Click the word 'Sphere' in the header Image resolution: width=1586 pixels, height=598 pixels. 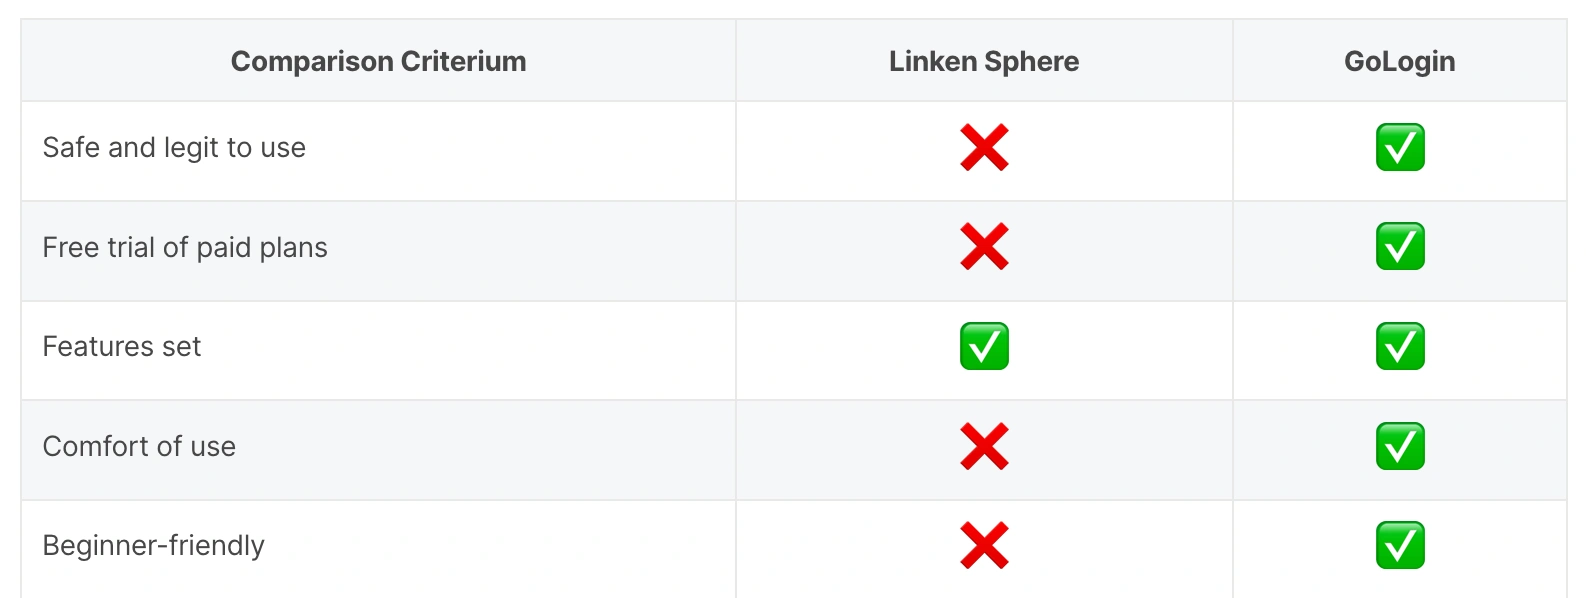click(1031, 62)
